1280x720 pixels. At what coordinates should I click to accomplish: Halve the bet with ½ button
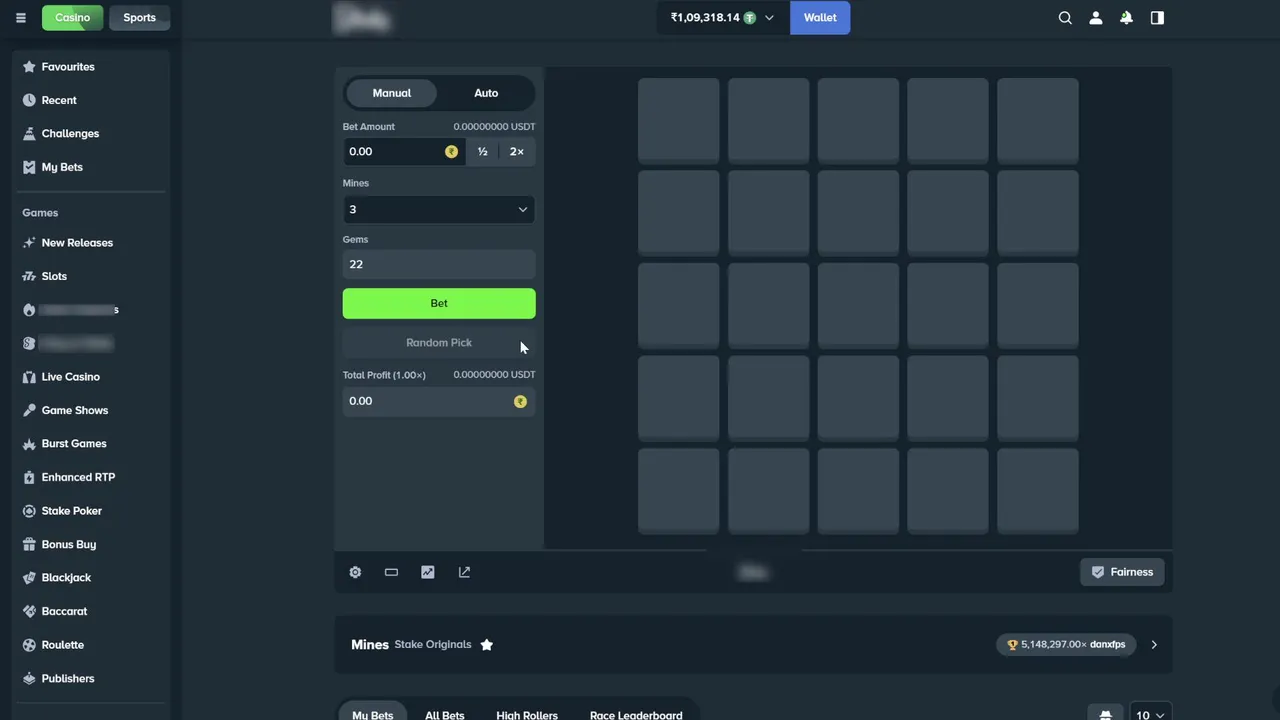[483, 152]
